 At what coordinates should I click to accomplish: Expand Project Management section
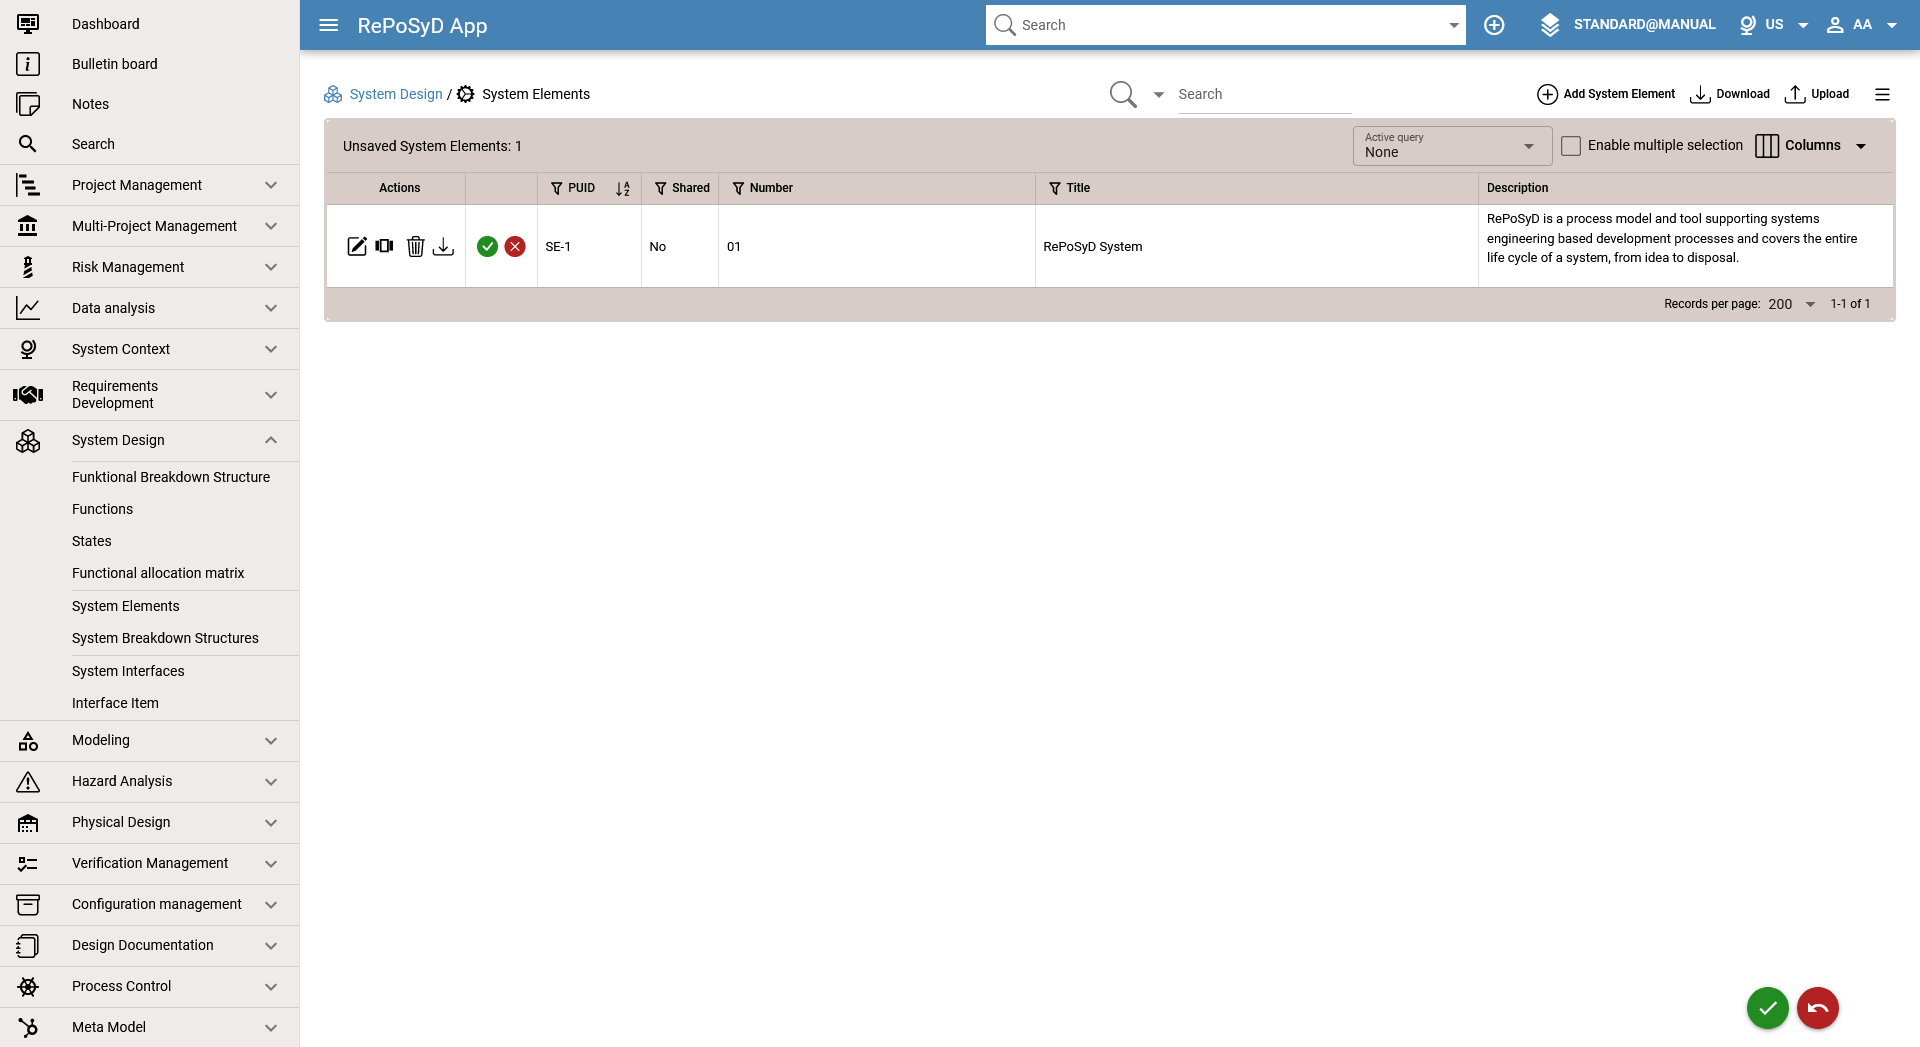click(x=150, y=185)
